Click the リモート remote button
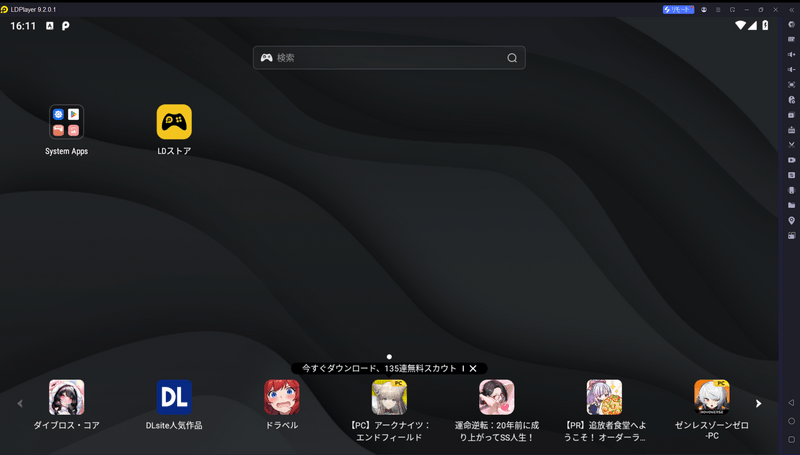Viewport: 800px width, 455px height. pyautogui.click(x=678, y=9)
